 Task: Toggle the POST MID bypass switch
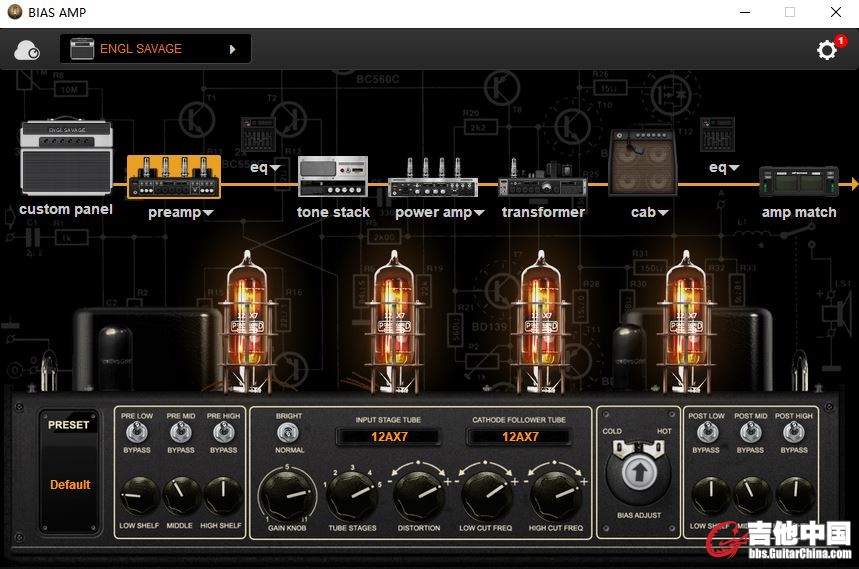click(x=750, y=432)
